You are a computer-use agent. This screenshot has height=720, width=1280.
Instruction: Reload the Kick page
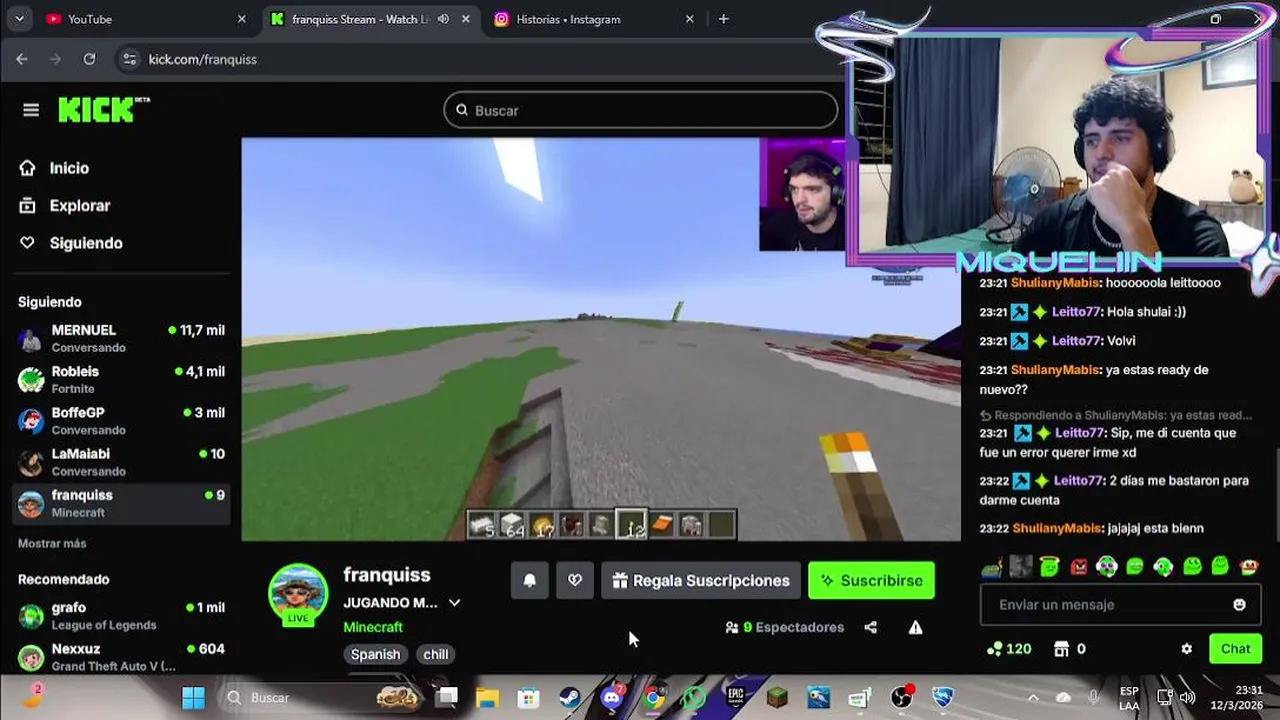click(89, 59)
